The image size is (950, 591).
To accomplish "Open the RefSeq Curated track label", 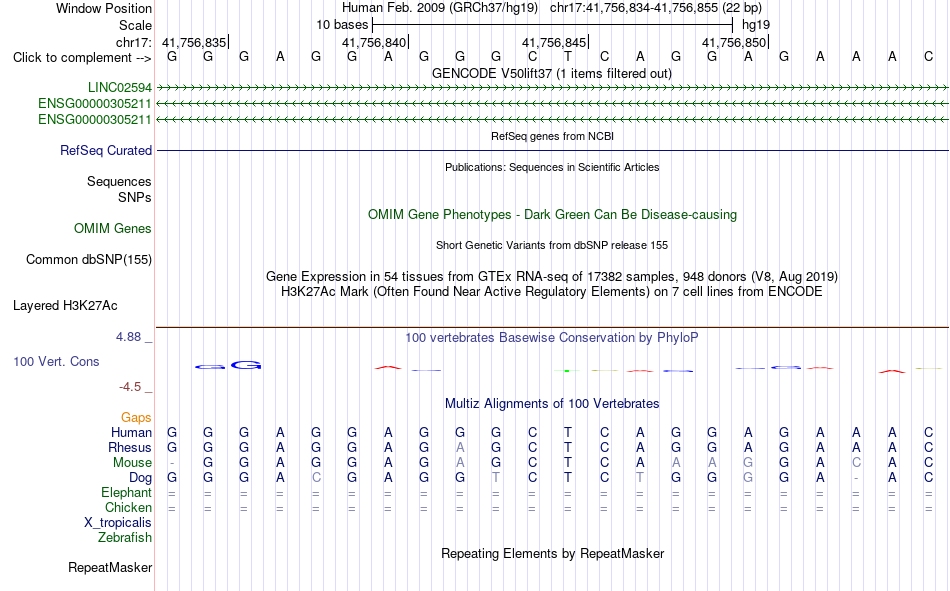I will (105, 150).
